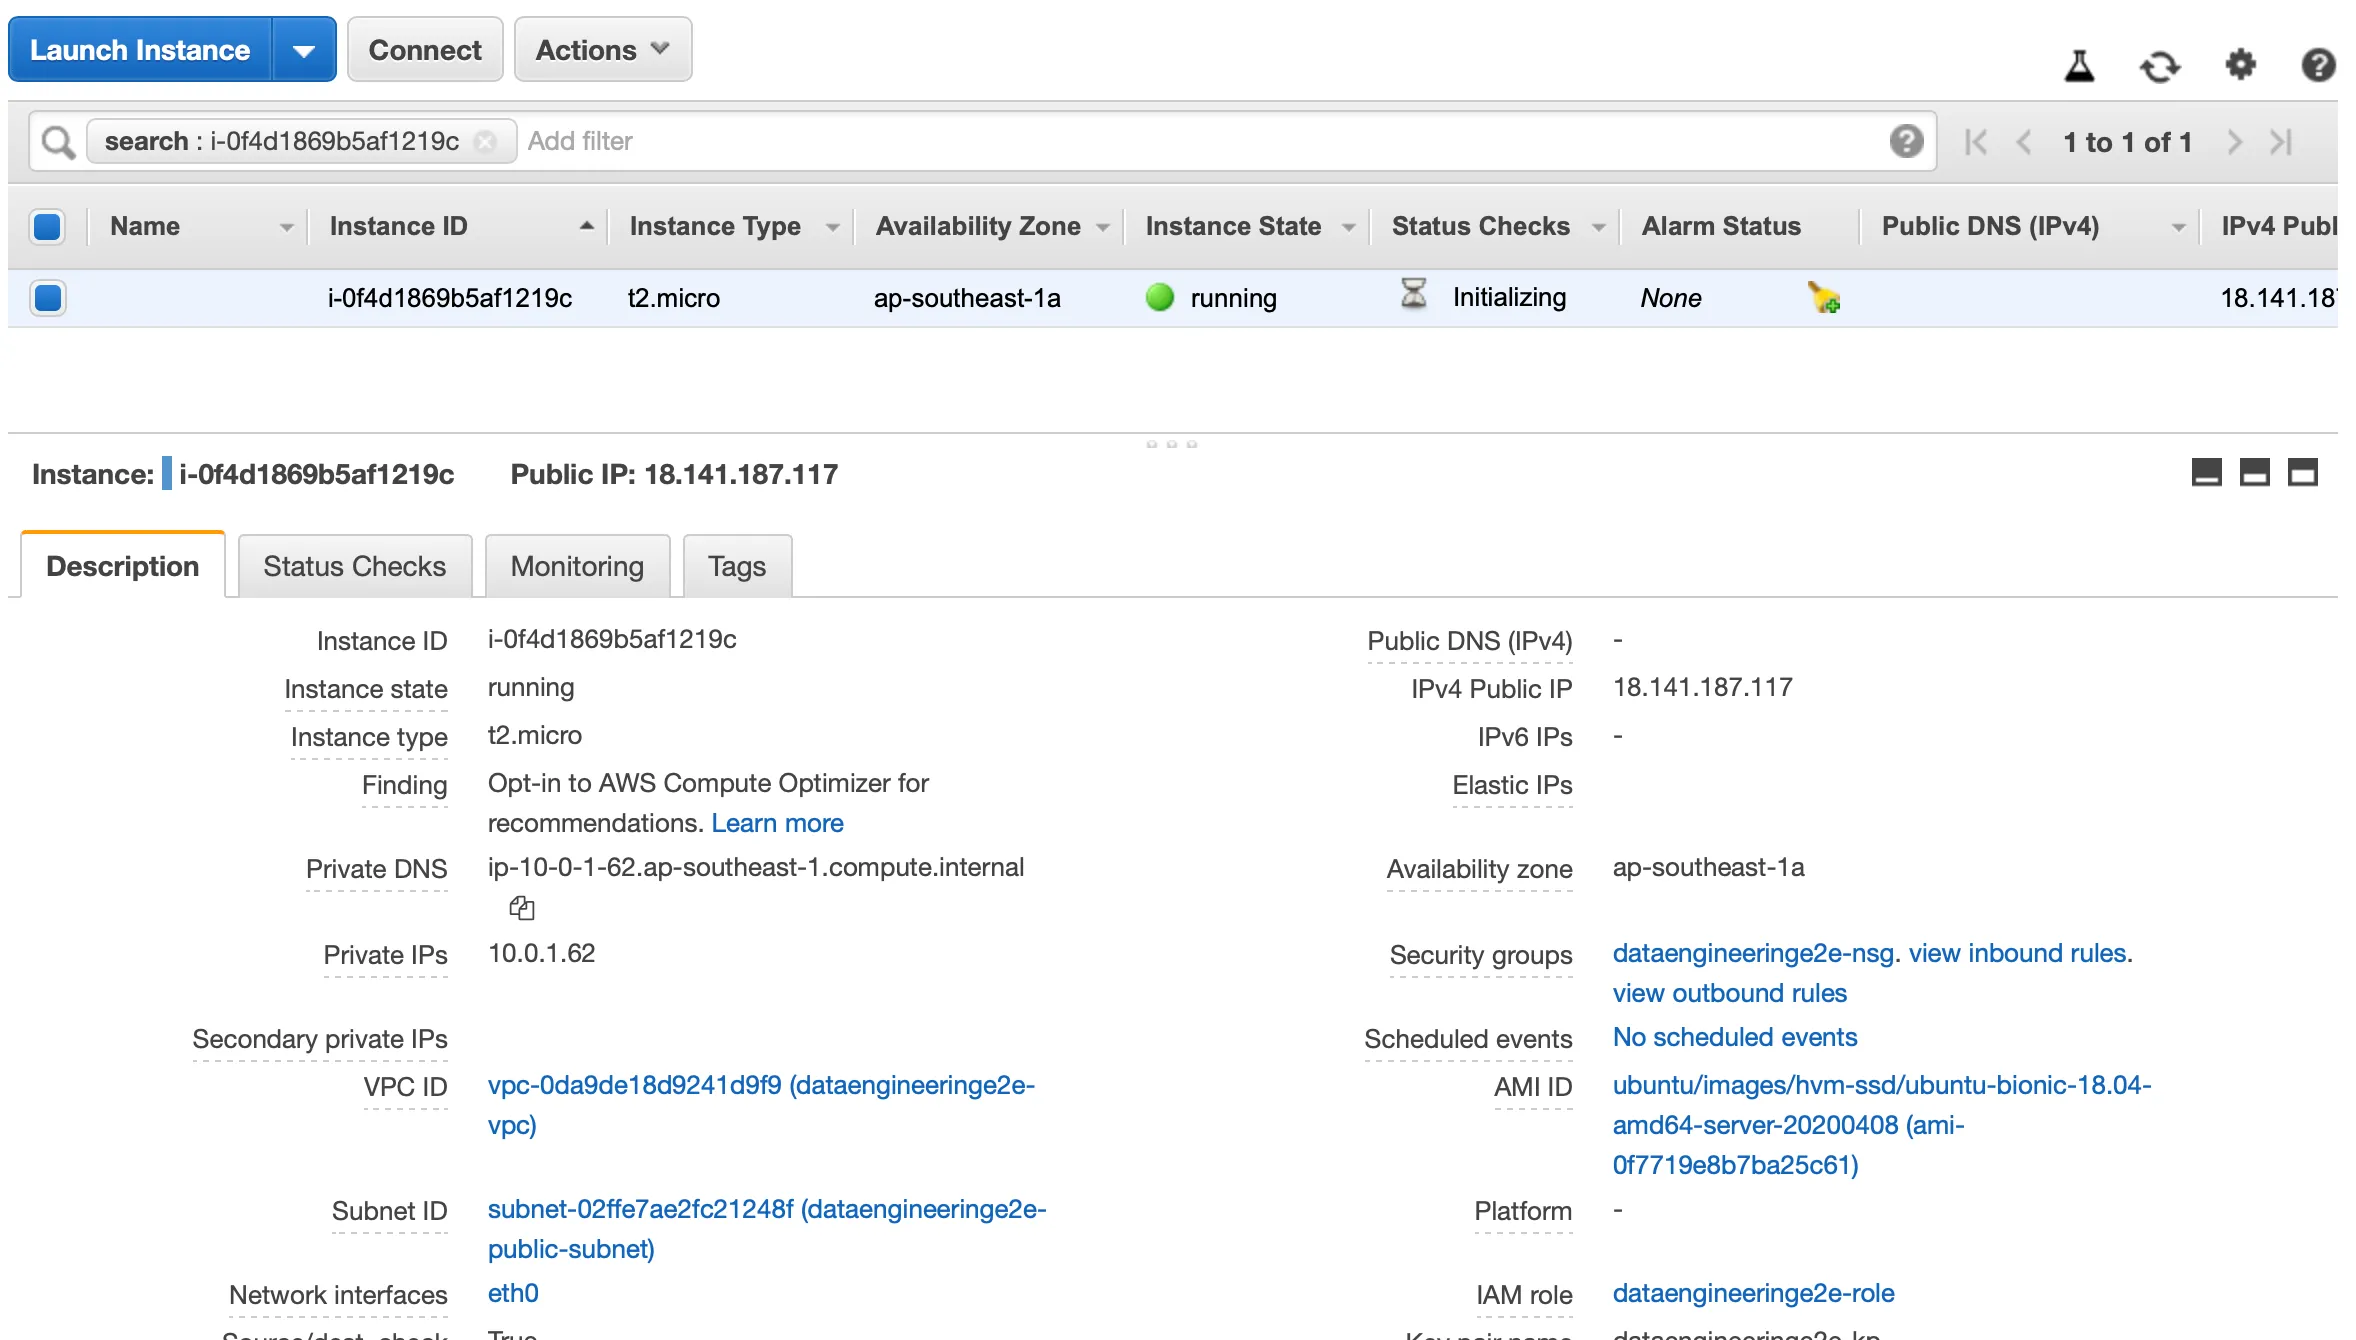Open the filter bar help icon
2356x1340 pixels.
tap(1906, 141)
